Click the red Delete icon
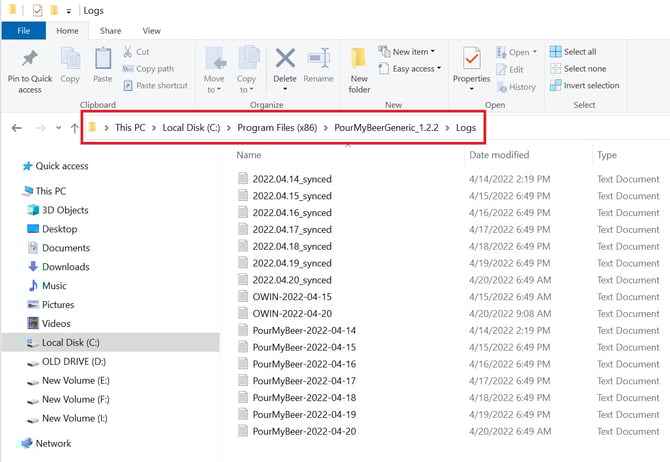Image resolution: width=670 pixels, height=462 pixels. 285,61
